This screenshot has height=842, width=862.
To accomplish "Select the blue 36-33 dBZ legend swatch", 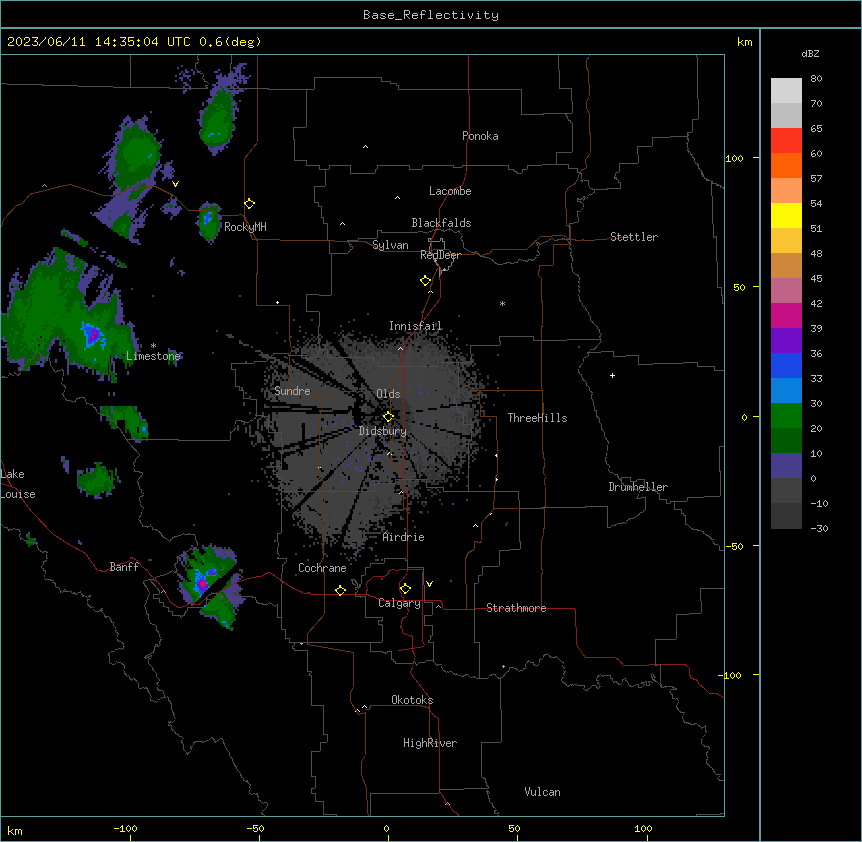I will [x=786, y=365].
